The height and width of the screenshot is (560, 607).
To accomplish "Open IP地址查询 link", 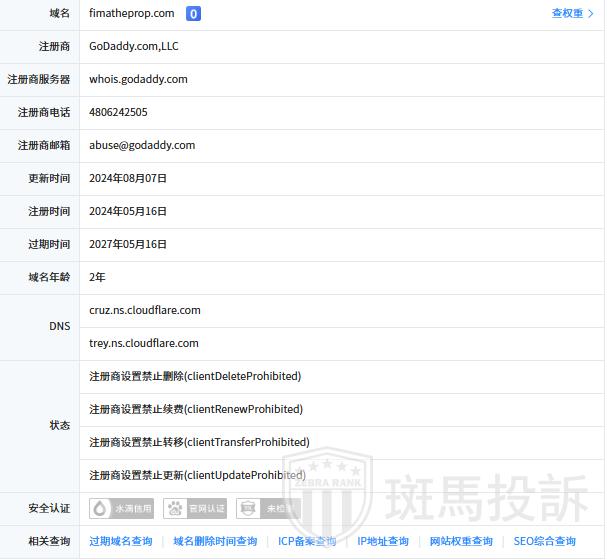I will (x=383, y=541).
